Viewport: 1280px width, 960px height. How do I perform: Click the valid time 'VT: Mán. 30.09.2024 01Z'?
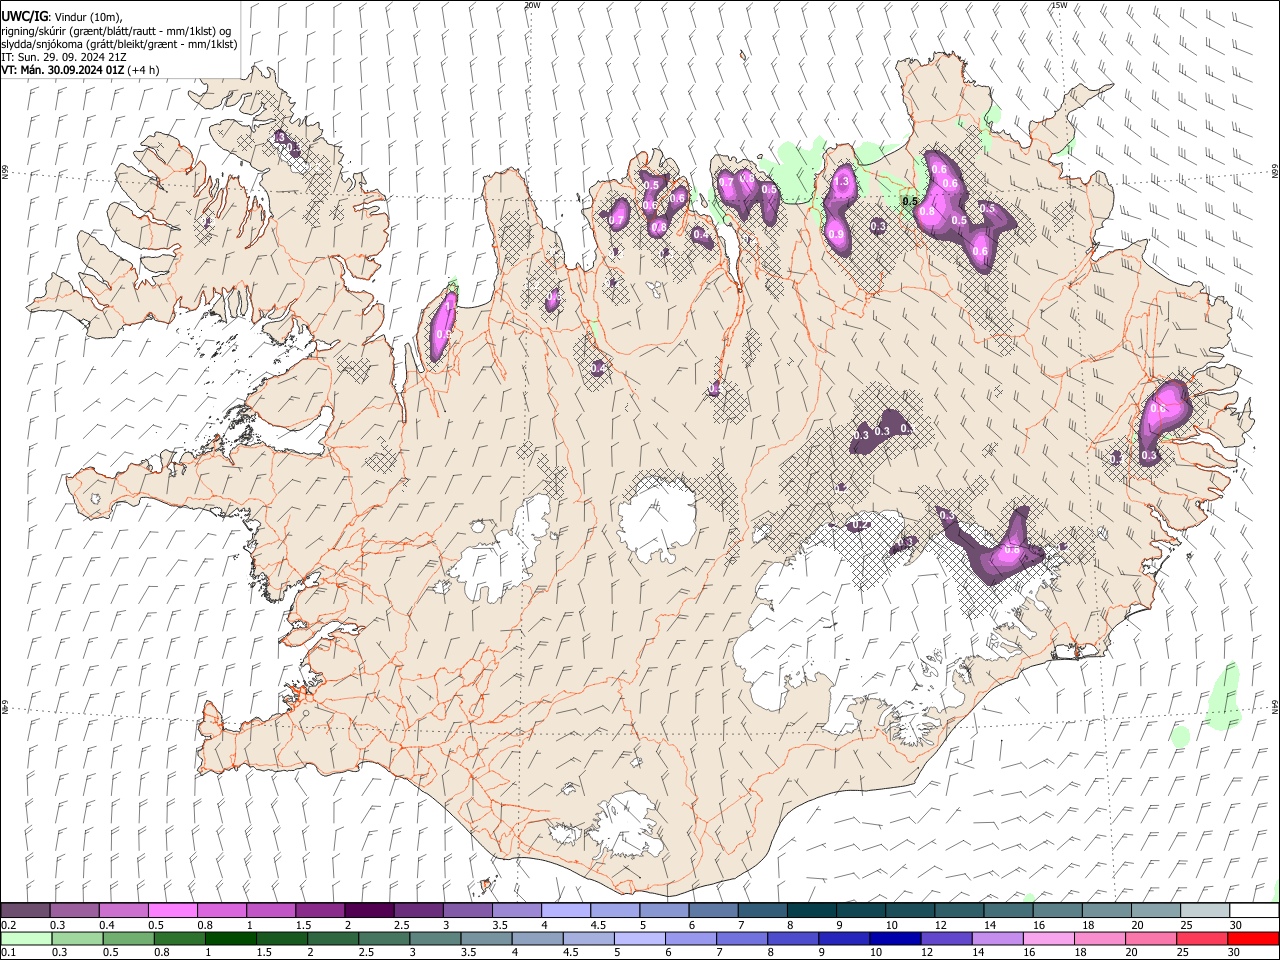click(x=63, y=70)
